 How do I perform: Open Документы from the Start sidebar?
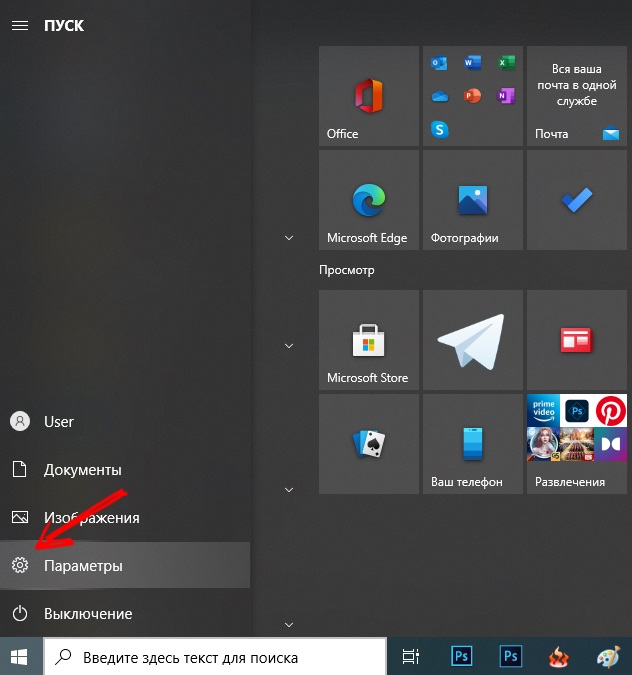(125, 469)
